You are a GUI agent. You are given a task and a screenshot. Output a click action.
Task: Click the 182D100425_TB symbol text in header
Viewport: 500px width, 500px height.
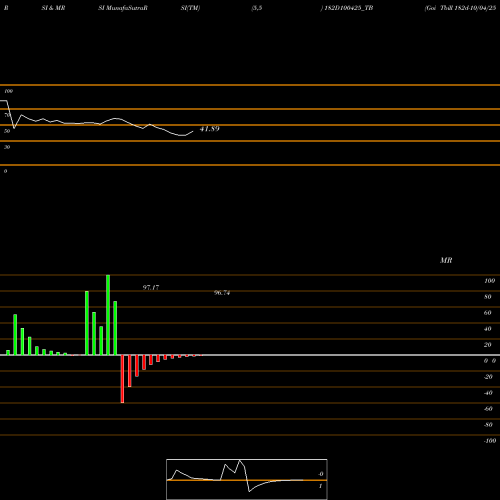(x=349, y=8)
